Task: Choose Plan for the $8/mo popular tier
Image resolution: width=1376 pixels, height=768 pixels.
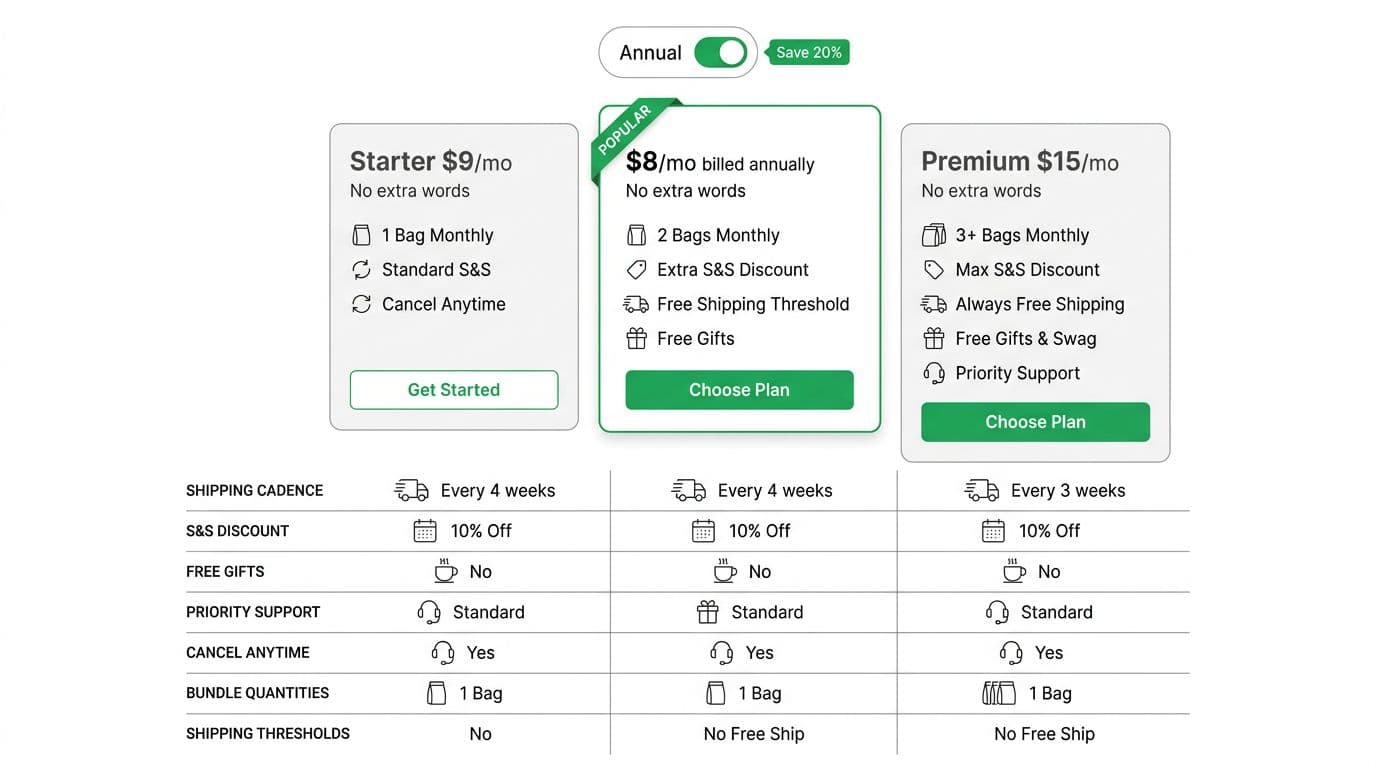Action: pos(739,389)
